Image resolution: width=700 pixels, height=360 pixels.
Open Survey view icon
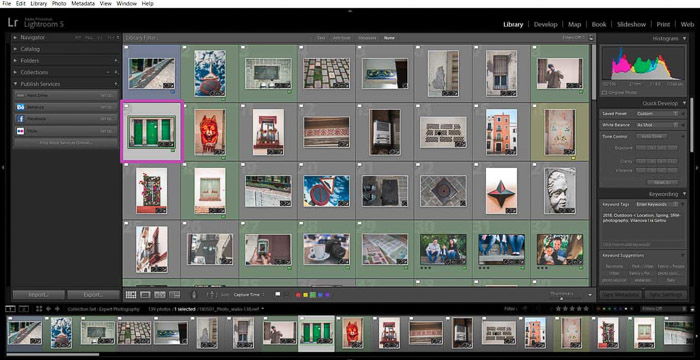point(175,294)
